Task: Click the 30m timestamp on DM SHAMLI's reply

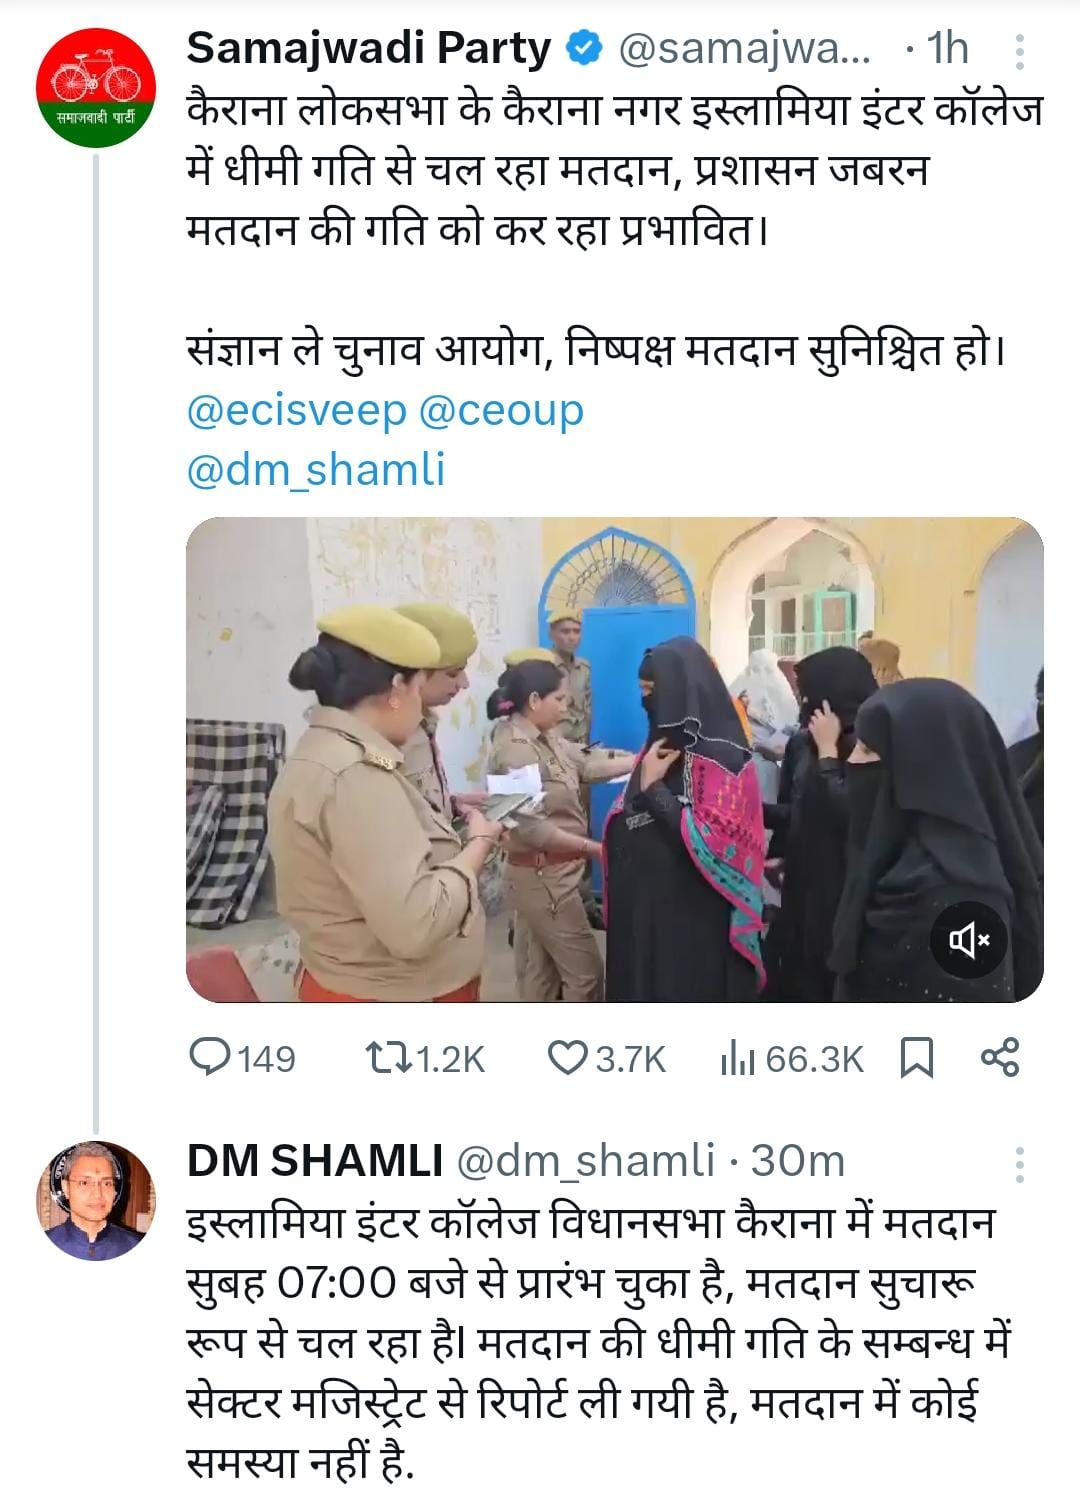Action: point(800,1162)
